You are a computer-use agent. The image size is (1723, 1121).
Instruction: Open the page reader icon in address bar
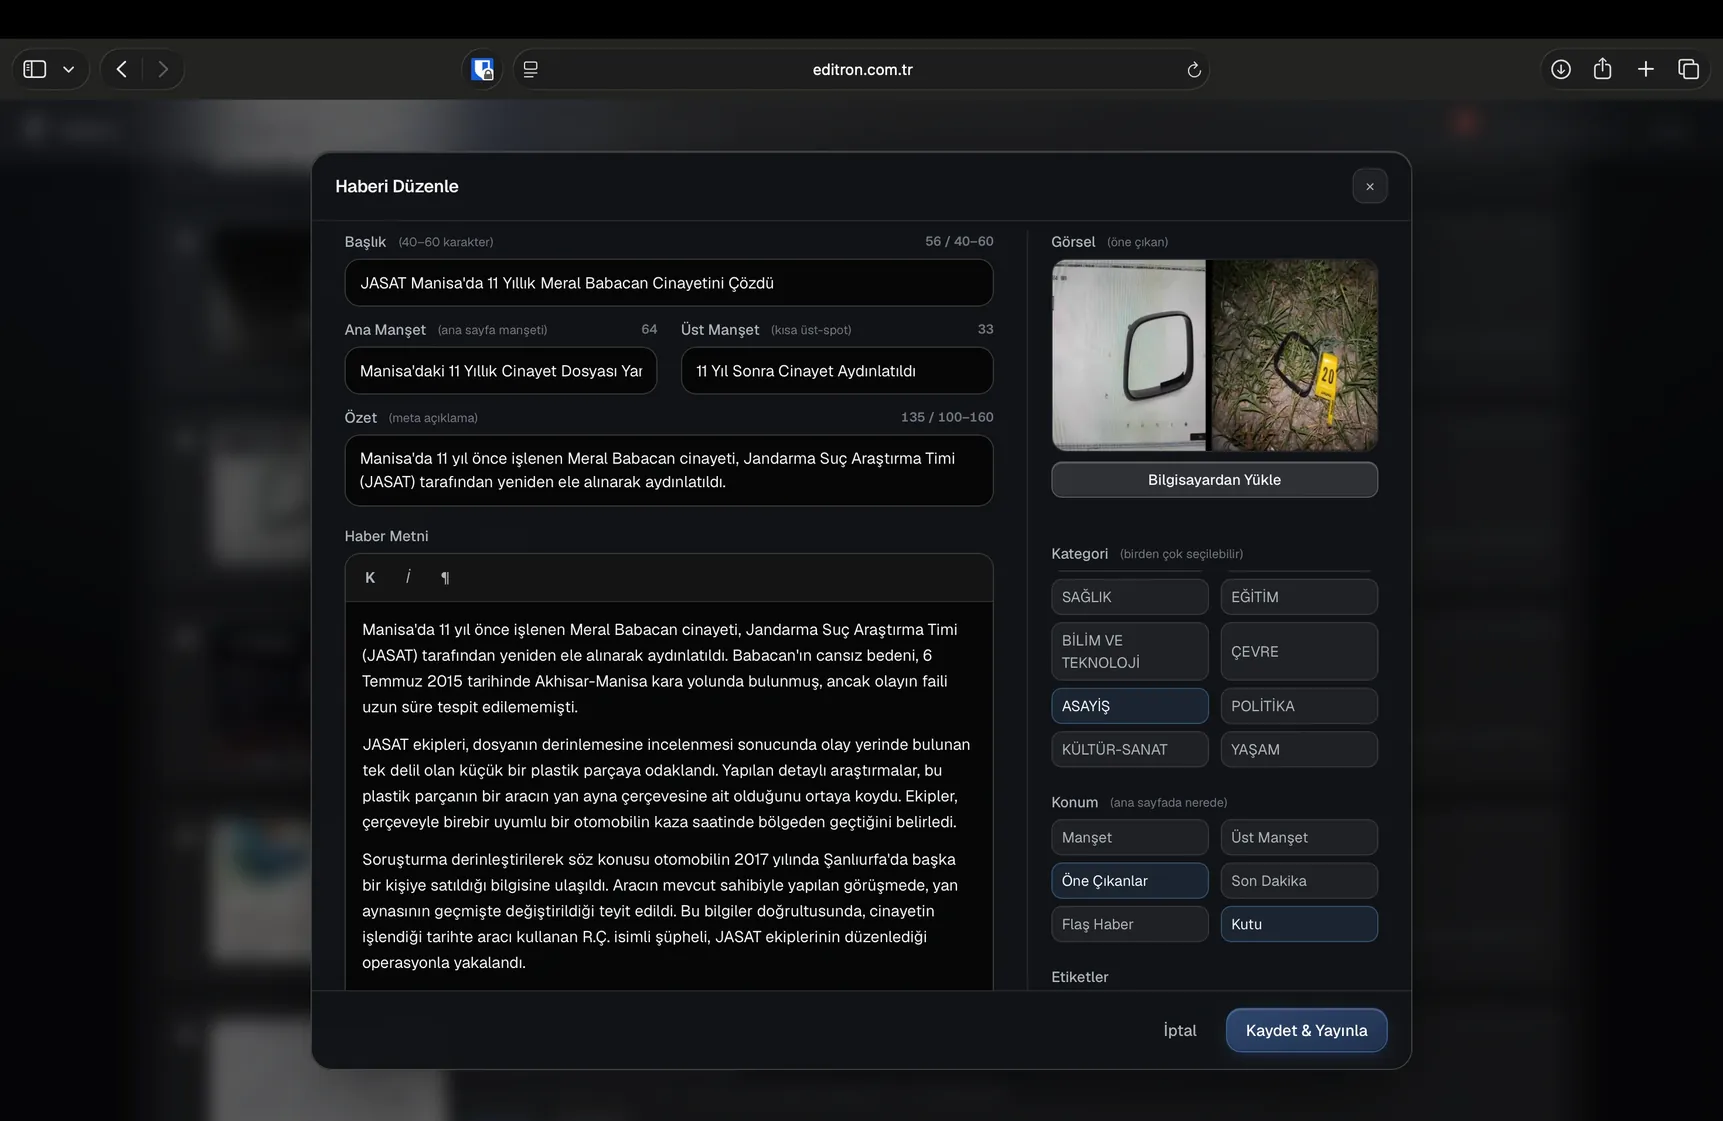531,69
